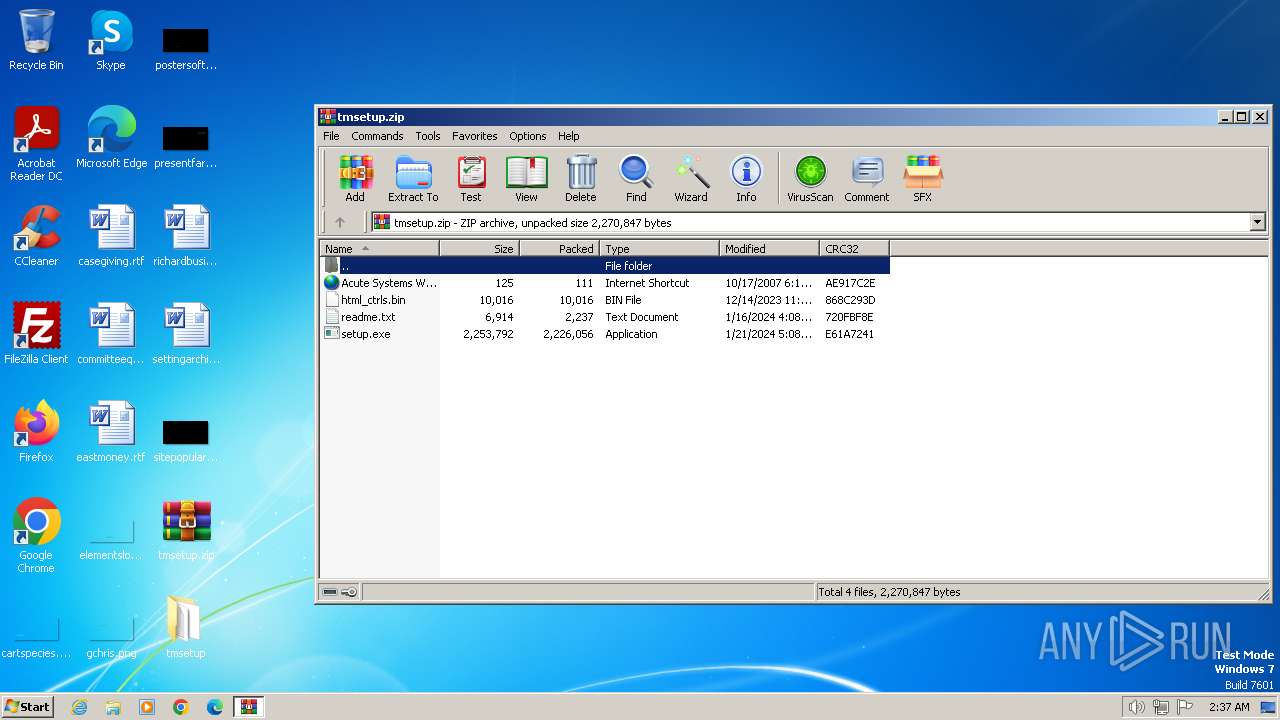Sort by the Type column header
This screenshot has width=1280, height=720.
(x=660, y=248)
